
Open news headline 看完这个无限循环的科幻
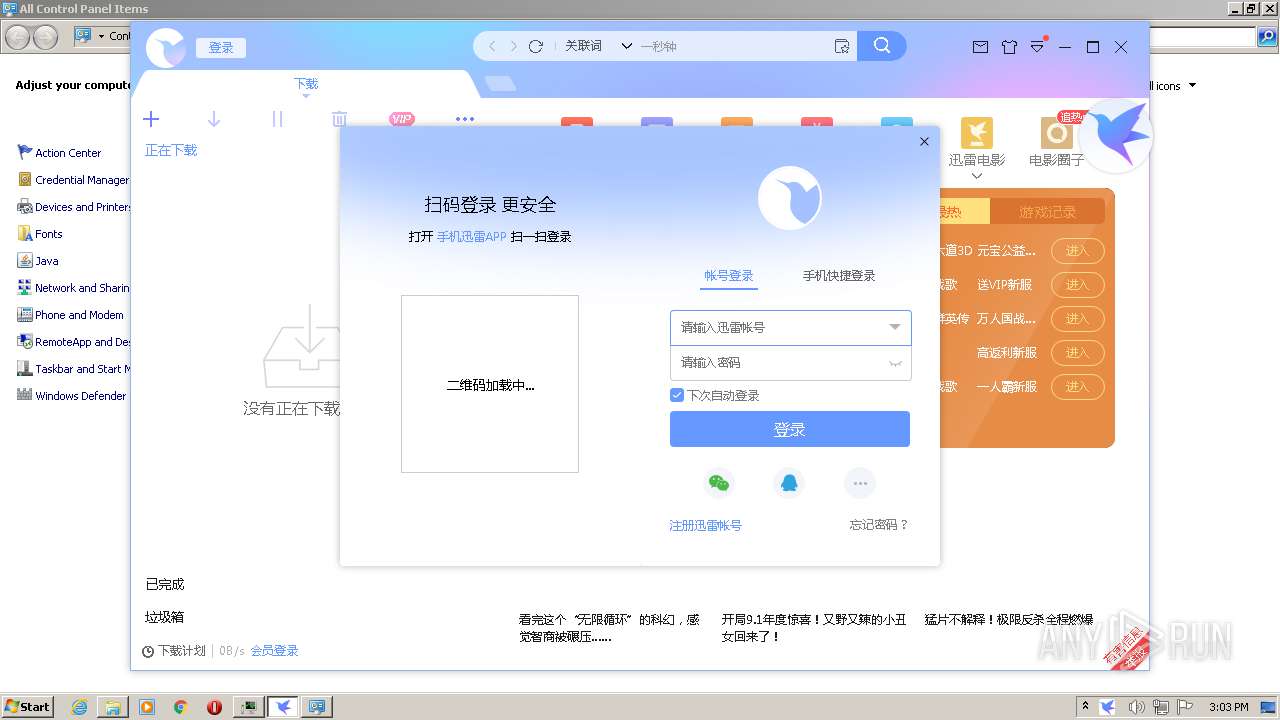609,628
